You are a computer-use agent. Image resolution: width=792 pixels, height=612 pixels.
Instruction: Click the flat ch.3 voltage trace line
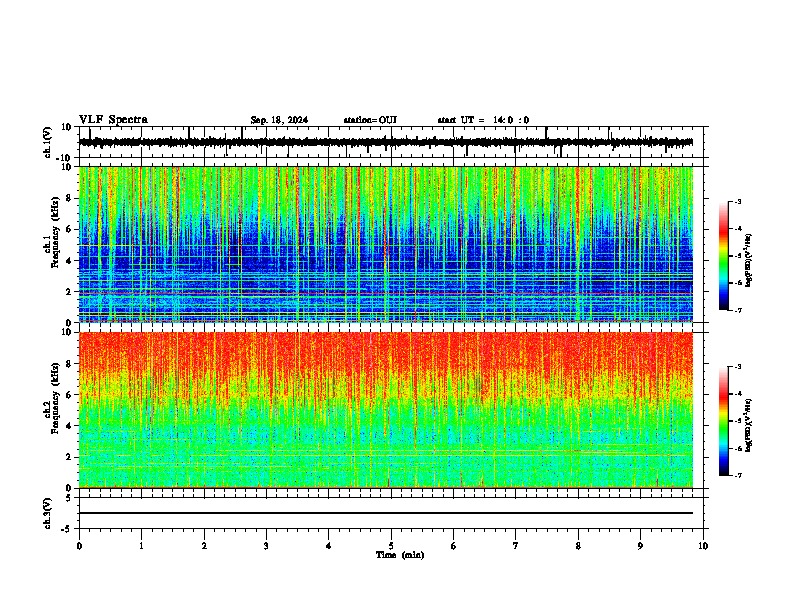[386, 513]
